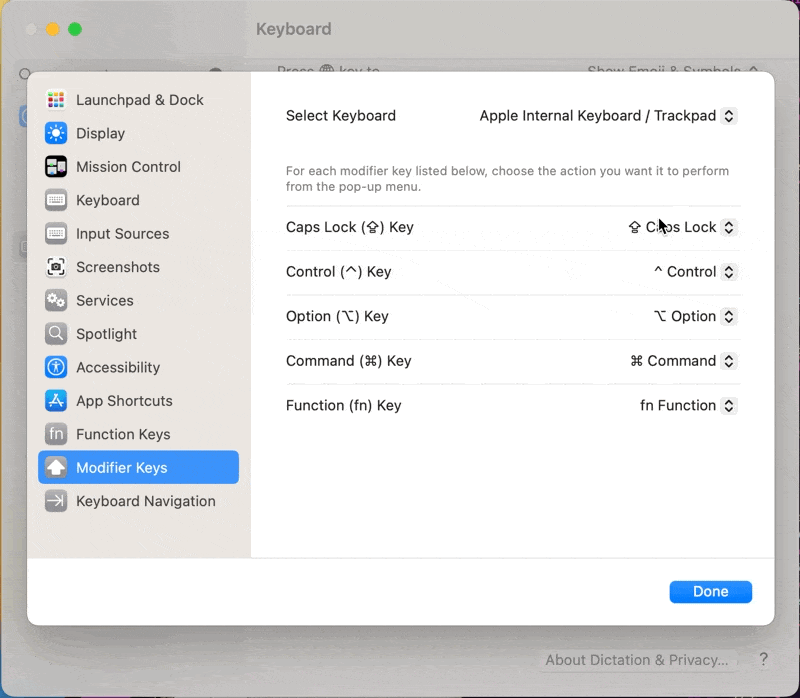Click the "Command (⌘) Key" label

348,361
